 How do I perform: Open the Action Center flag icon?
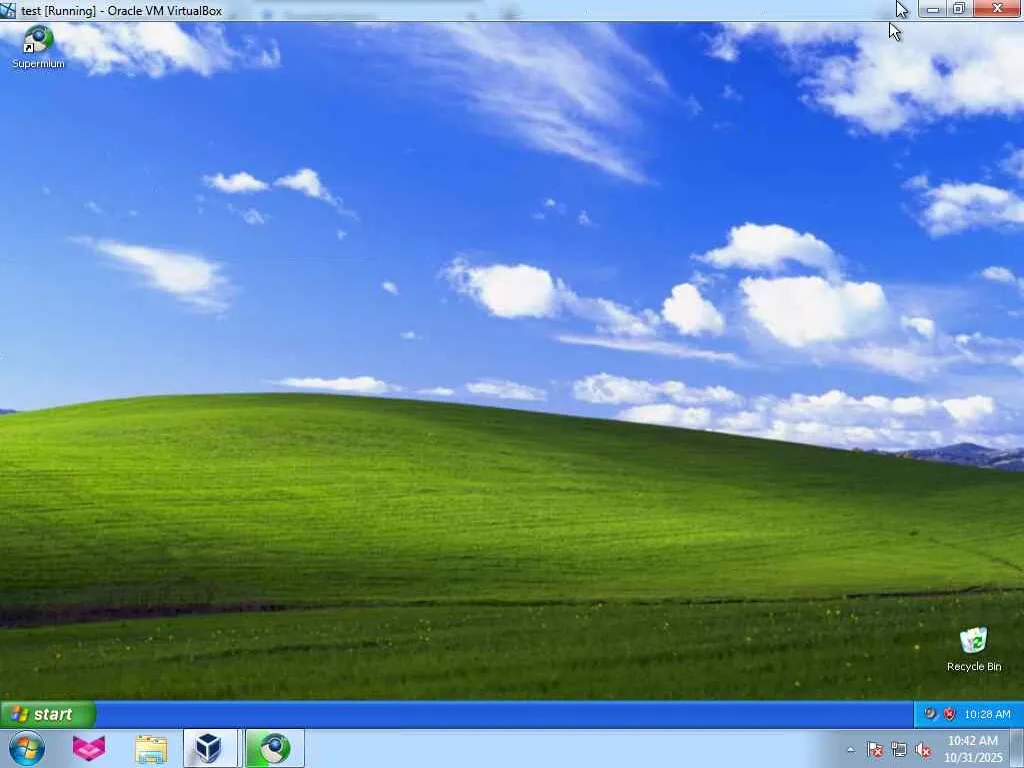coord(875,750)
